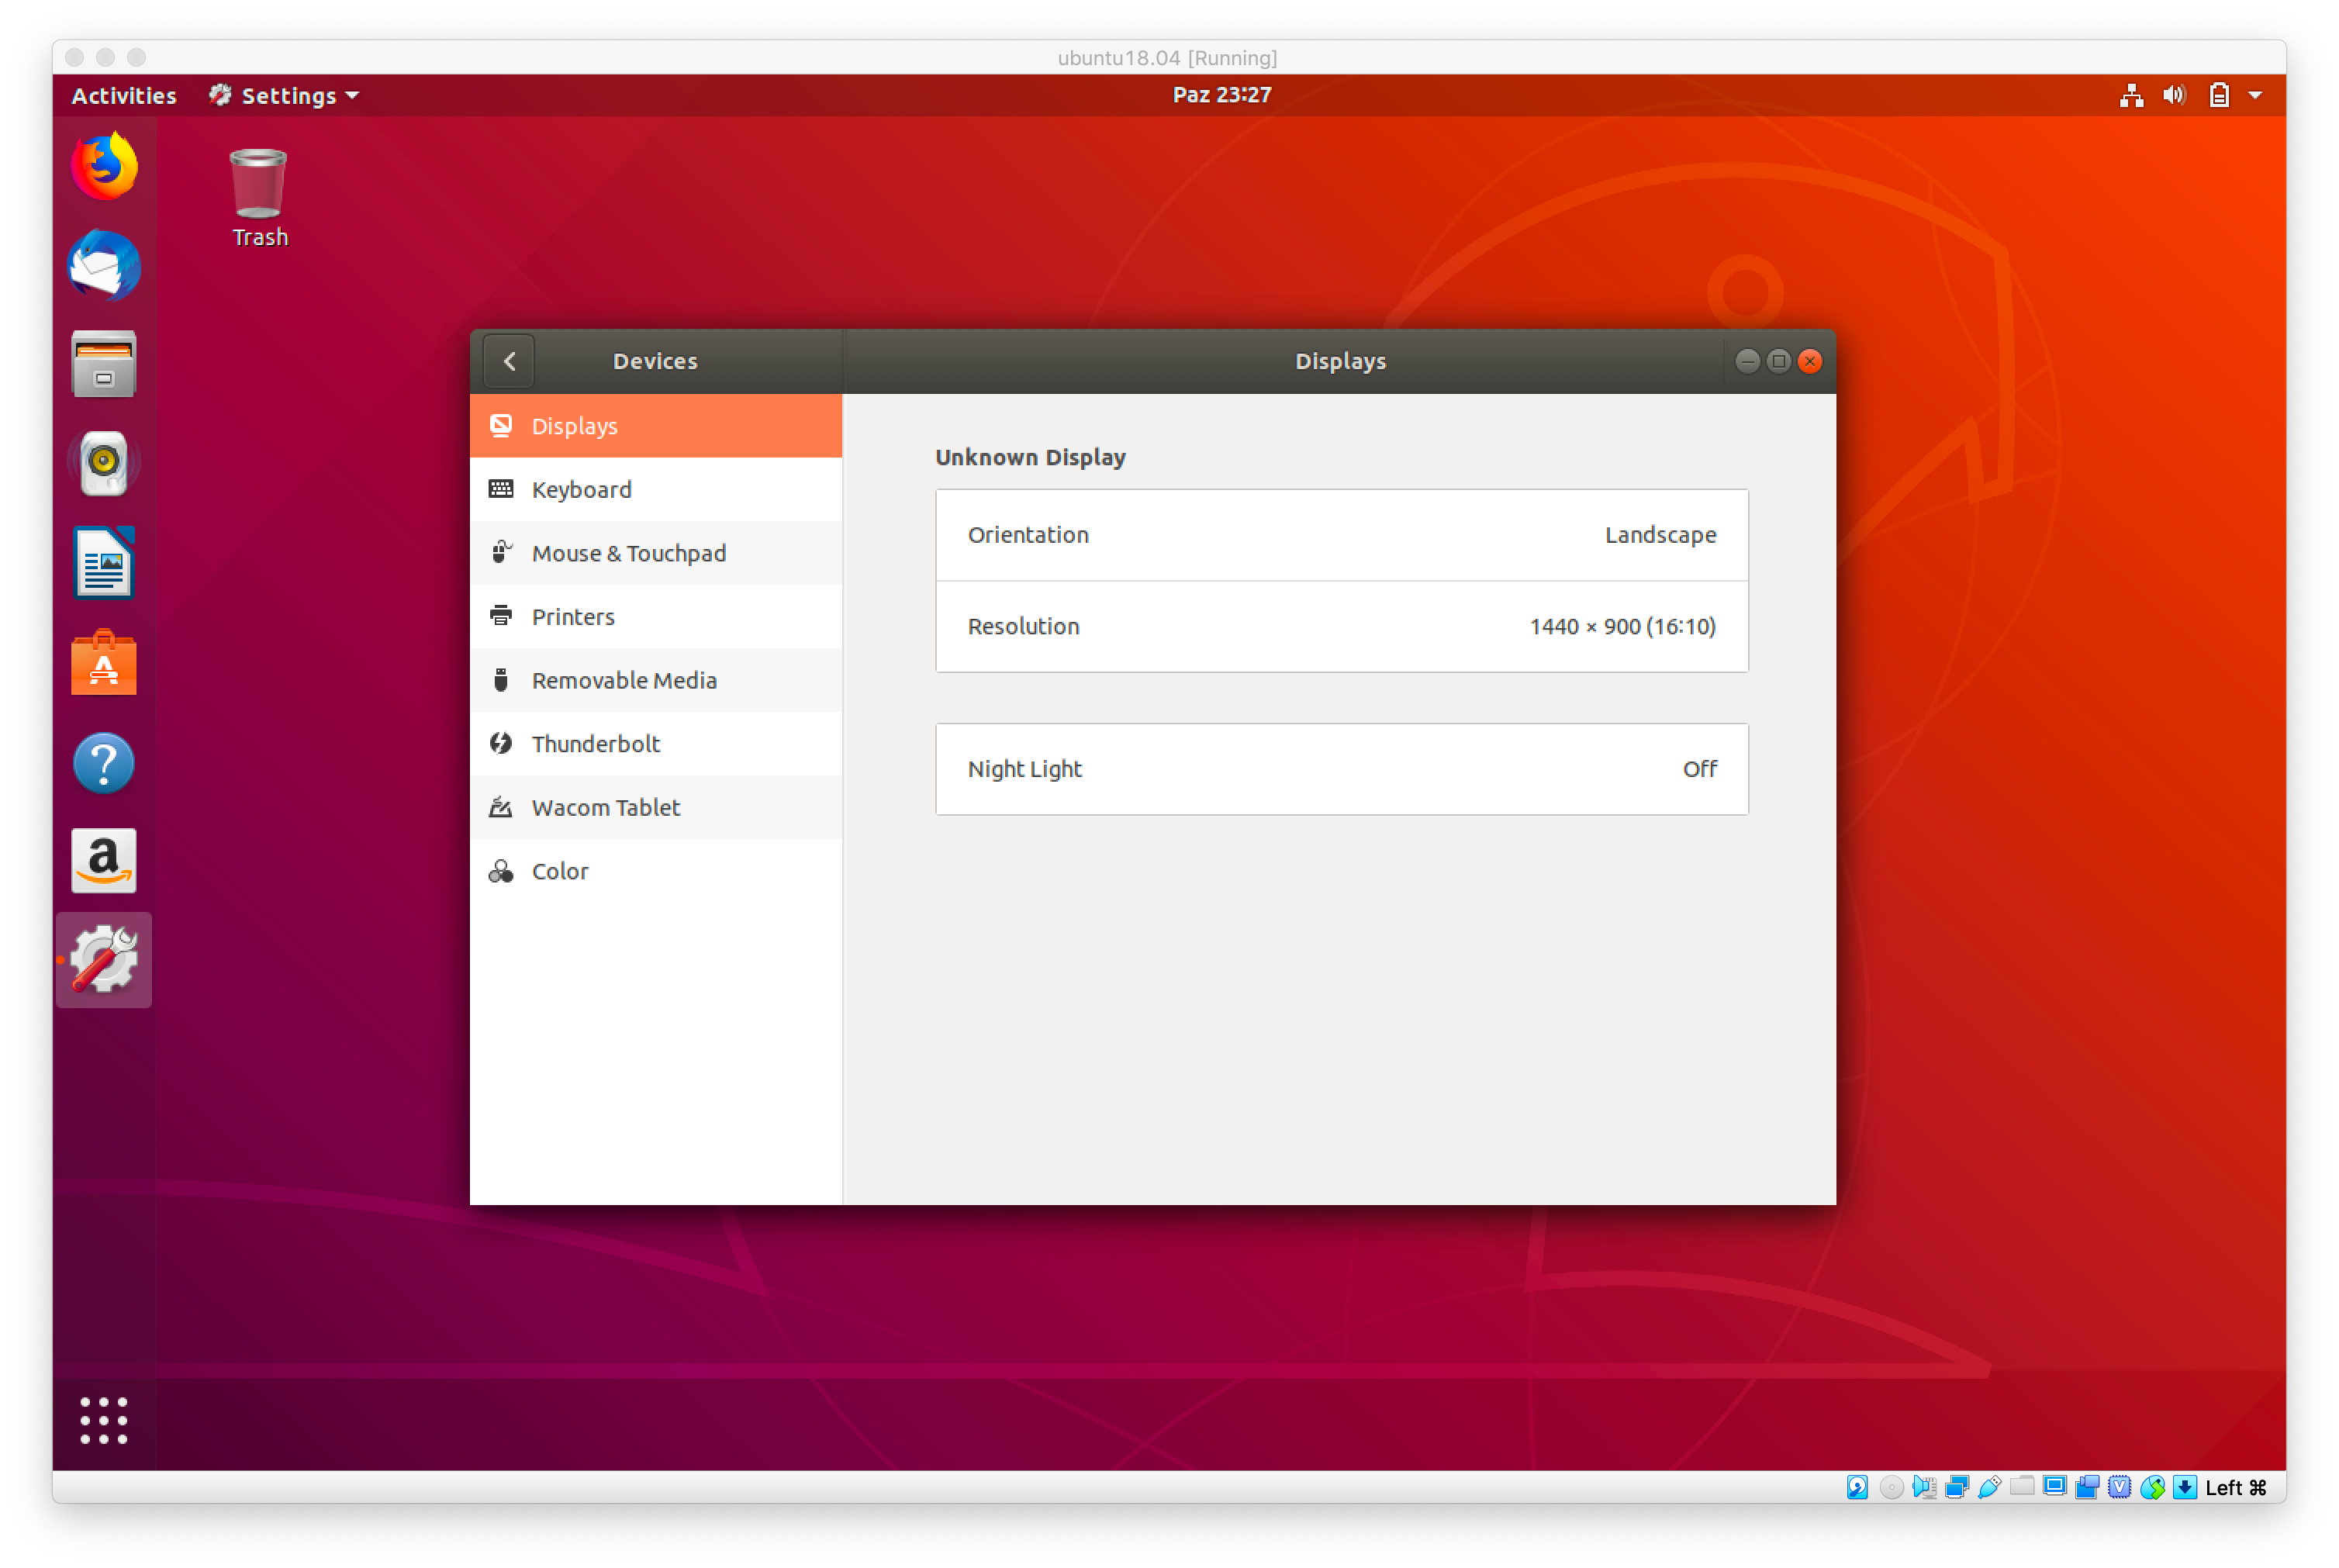The width and height of the screenshot is (2339, 1568).
Task: Launch LibreOffice Writer from the dock
Action: point(104,562)
